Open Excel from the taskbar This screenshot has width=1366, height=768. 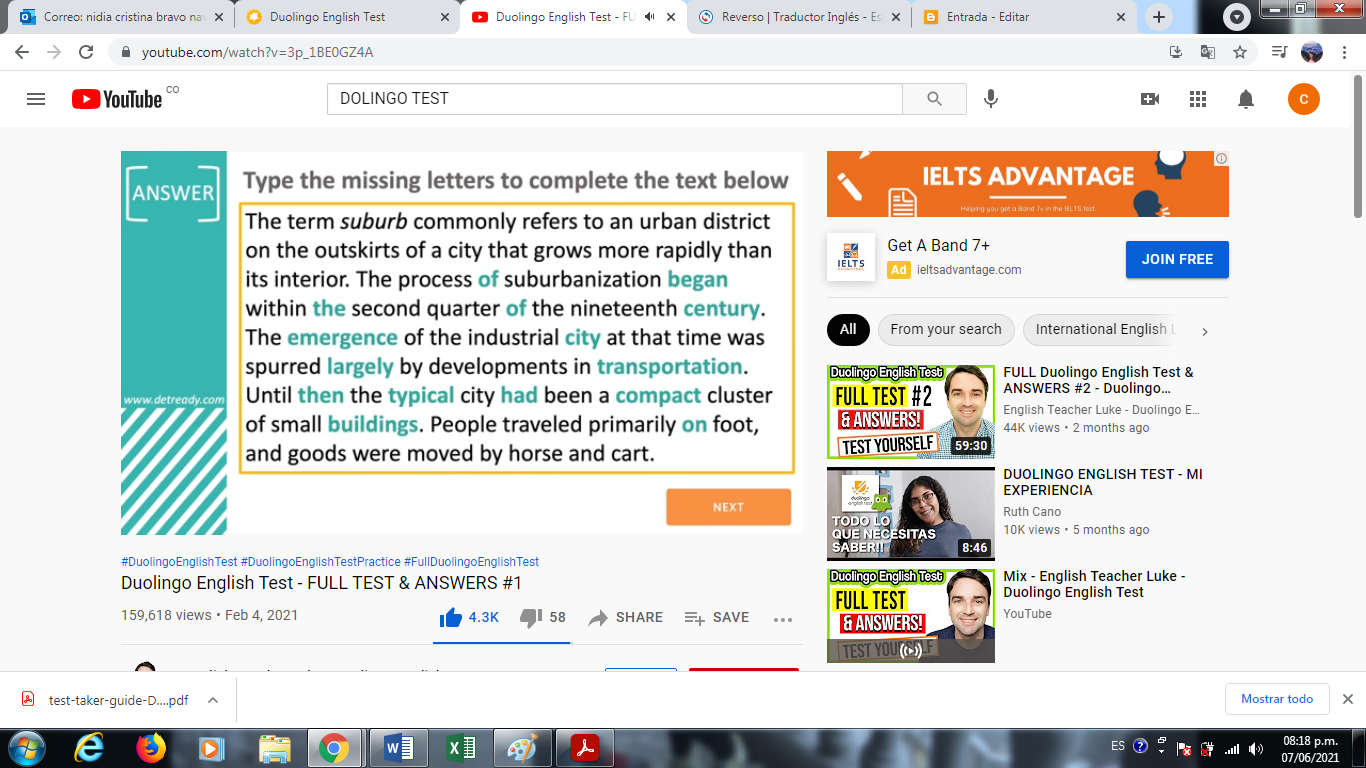tap(460, 748)
